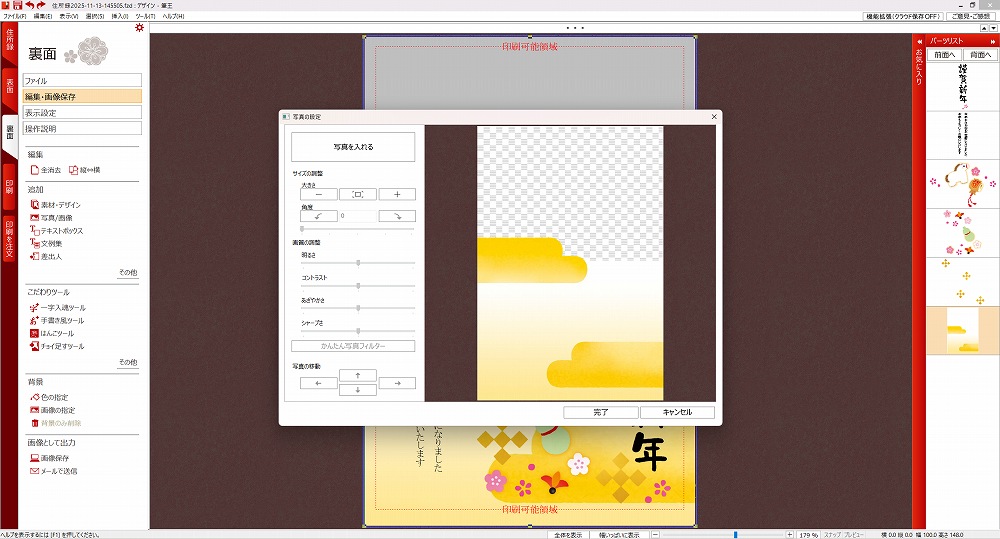Open the red settings gear in left panel

(x=139, y=28)
